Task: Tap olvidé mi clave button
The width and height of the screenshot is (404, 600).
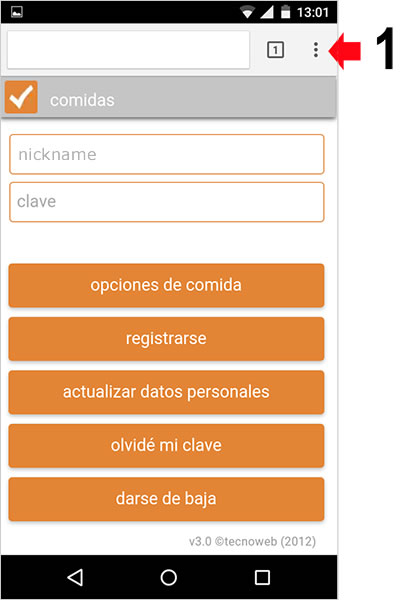Action: [166, 446]
